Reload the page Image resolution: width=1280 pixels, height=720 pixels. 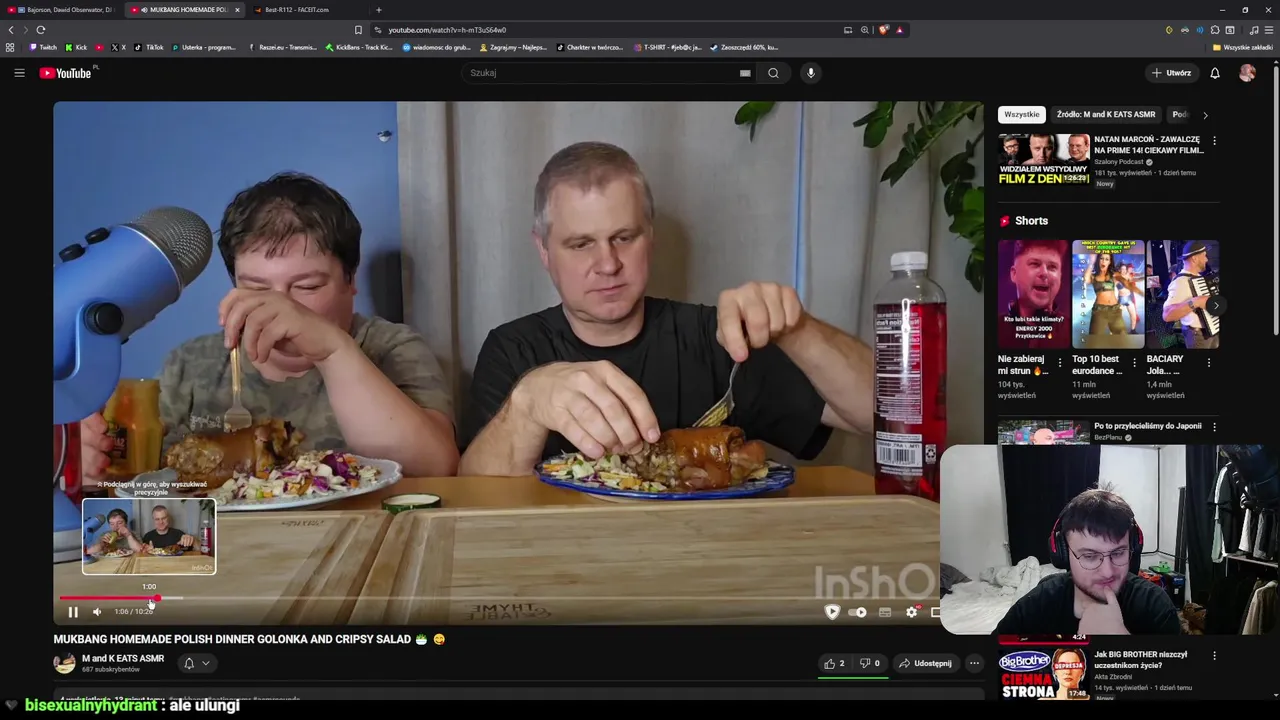pos(41,30)
